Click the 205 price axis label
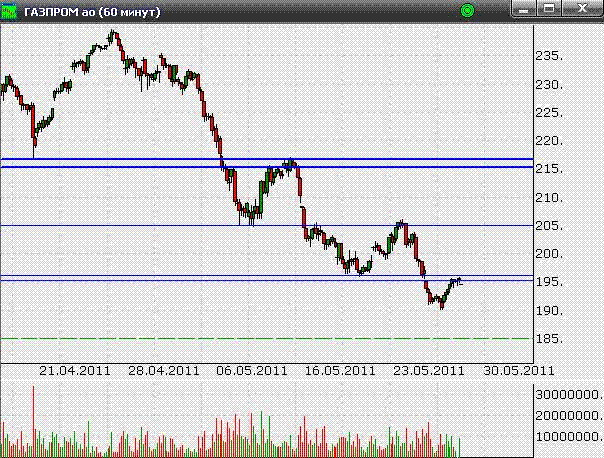The image size is (604, 458). 549,225
